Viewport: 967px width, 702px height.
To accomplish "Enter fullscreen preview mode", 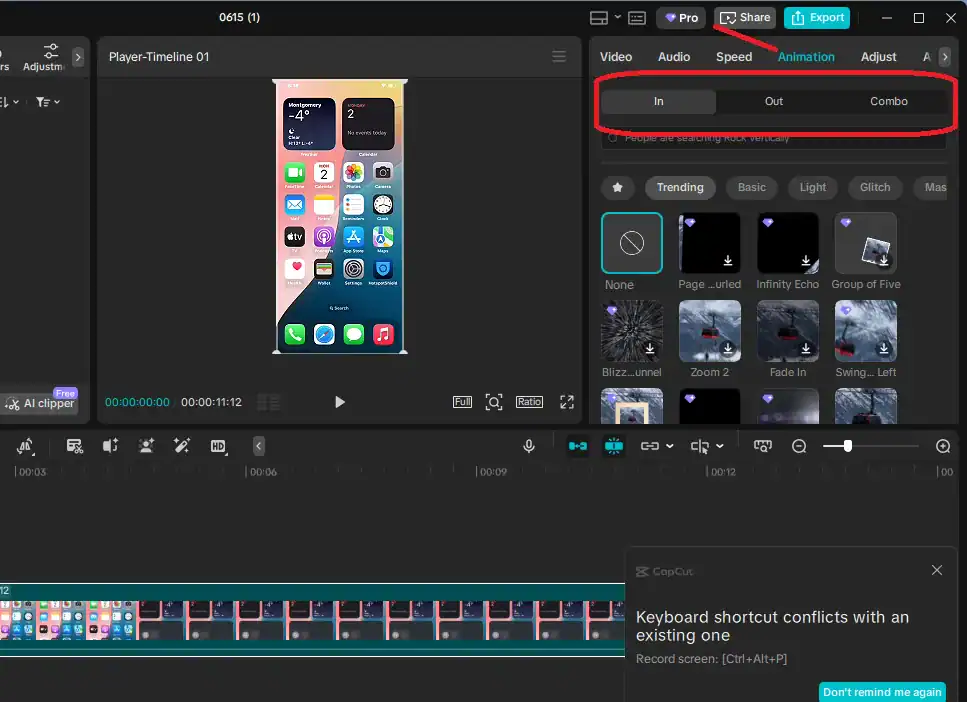I will coord(567,402).
